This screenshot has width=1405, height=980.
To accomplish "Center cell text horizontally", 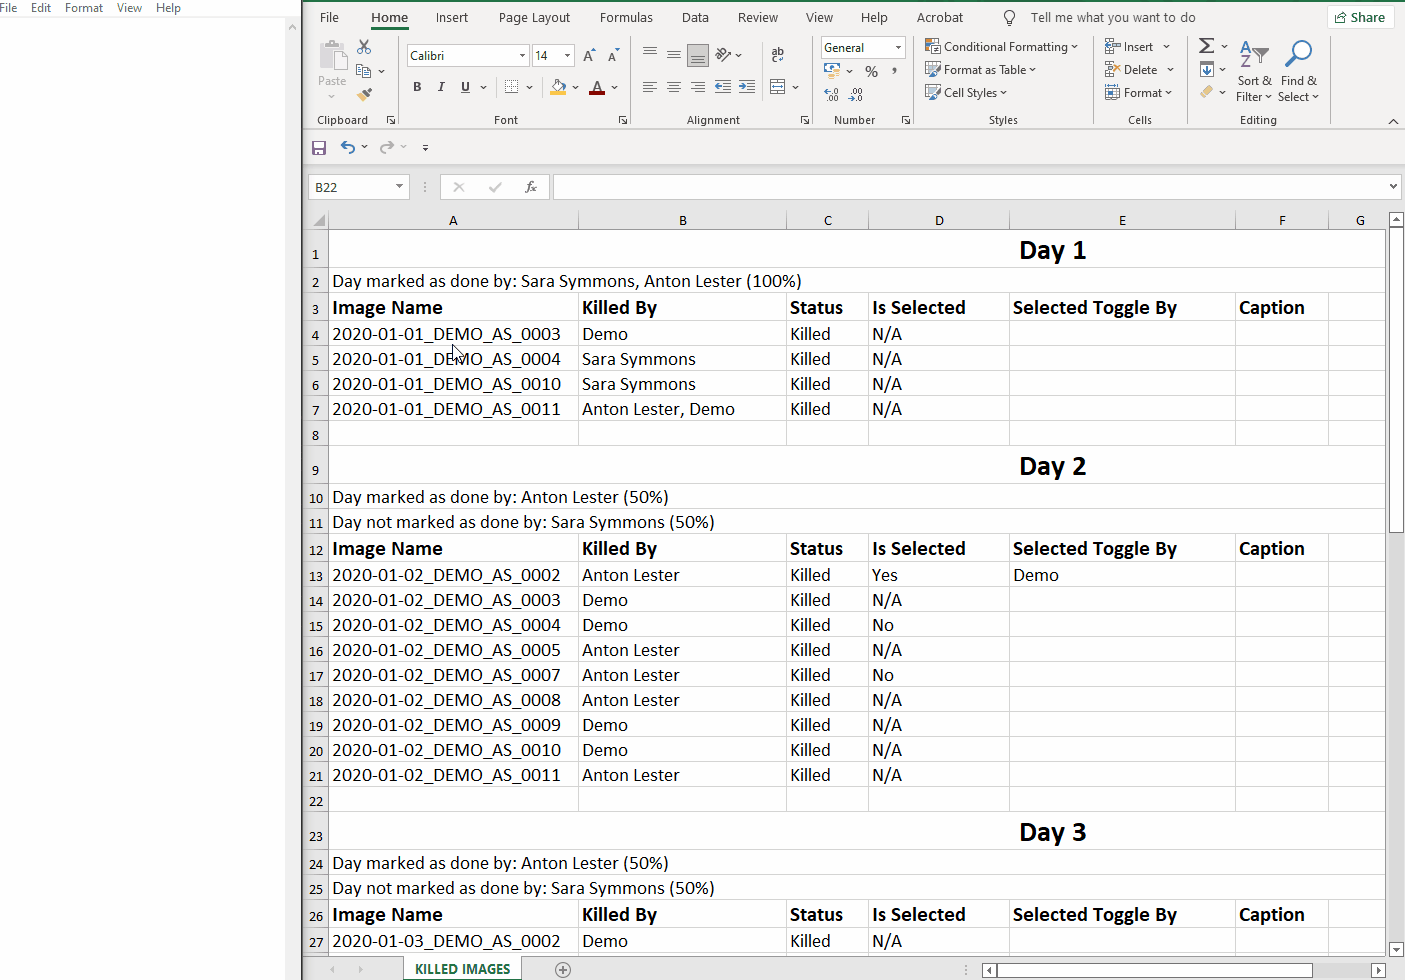I will (674, 87).
